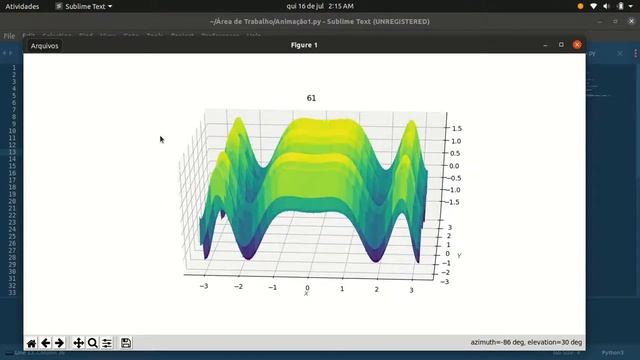Open the Sublime Text app menu dropdown
This screenshot has width=640, height=360.
(x=84, y=6)
